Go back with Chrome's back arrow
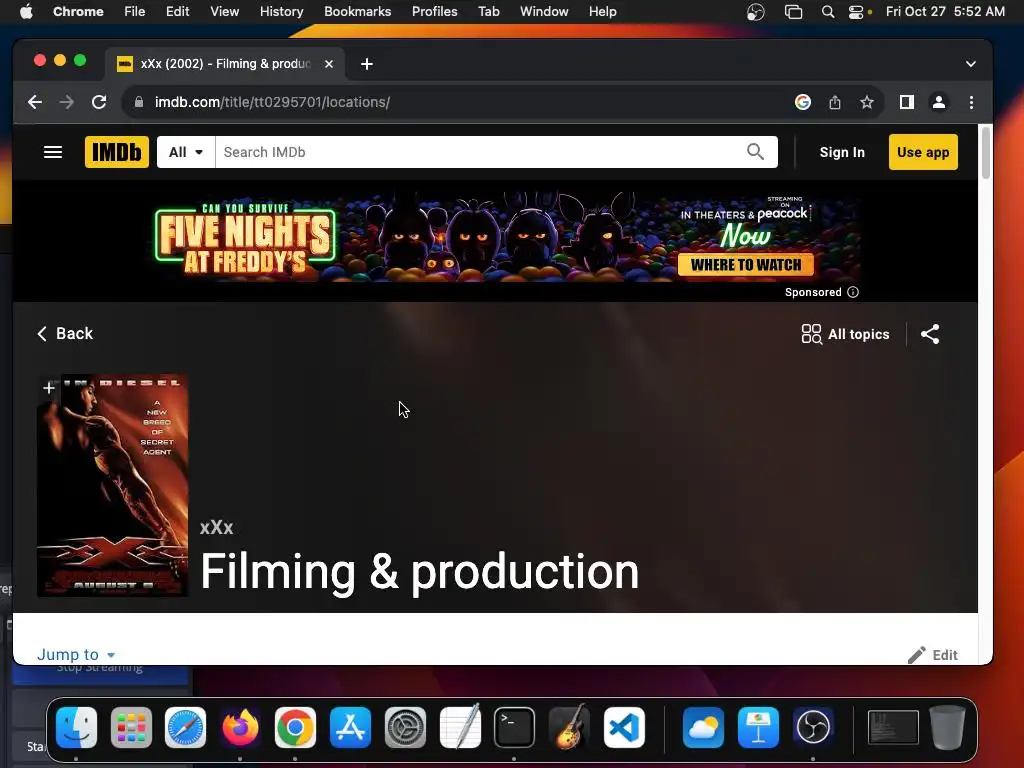The height and width of the screenshot is (768, 1024). [x=35, y=102]
